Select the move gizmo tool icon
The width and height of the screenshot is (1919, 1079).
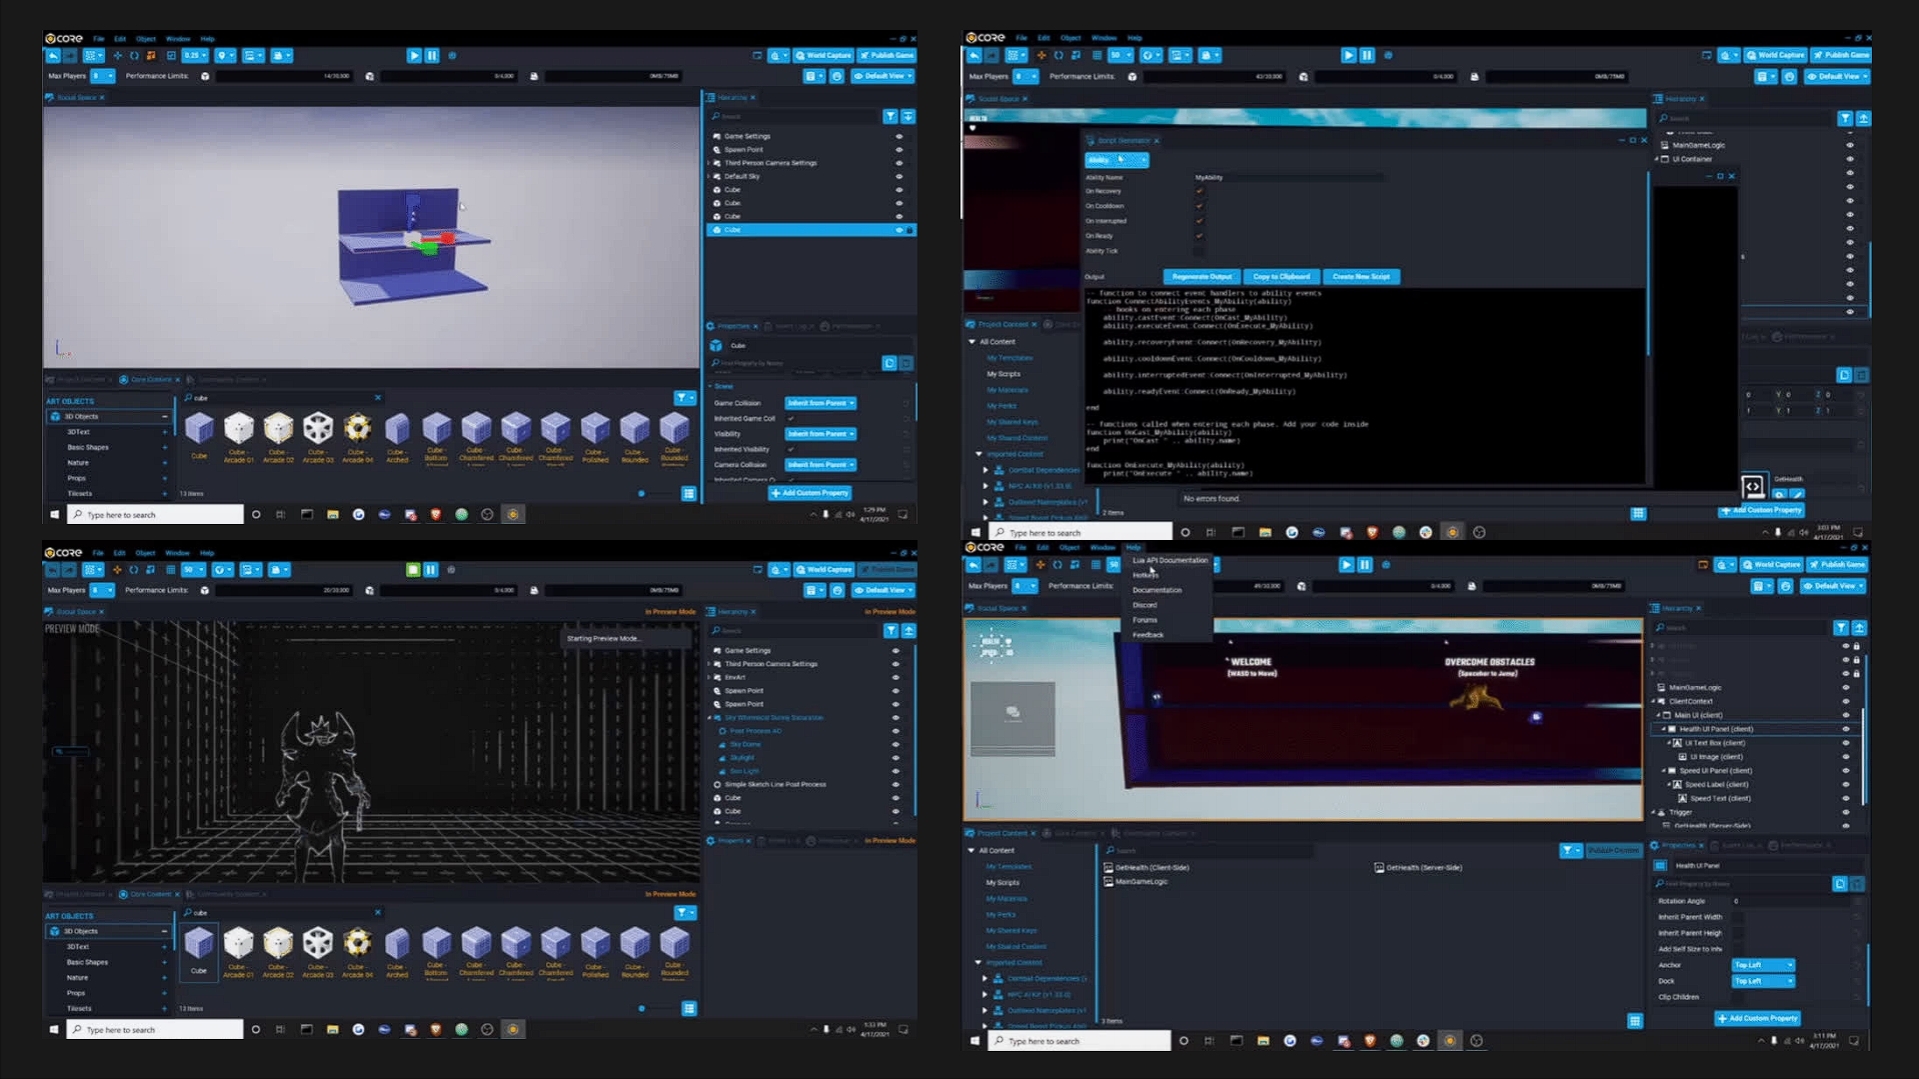(x=118, y=56)
